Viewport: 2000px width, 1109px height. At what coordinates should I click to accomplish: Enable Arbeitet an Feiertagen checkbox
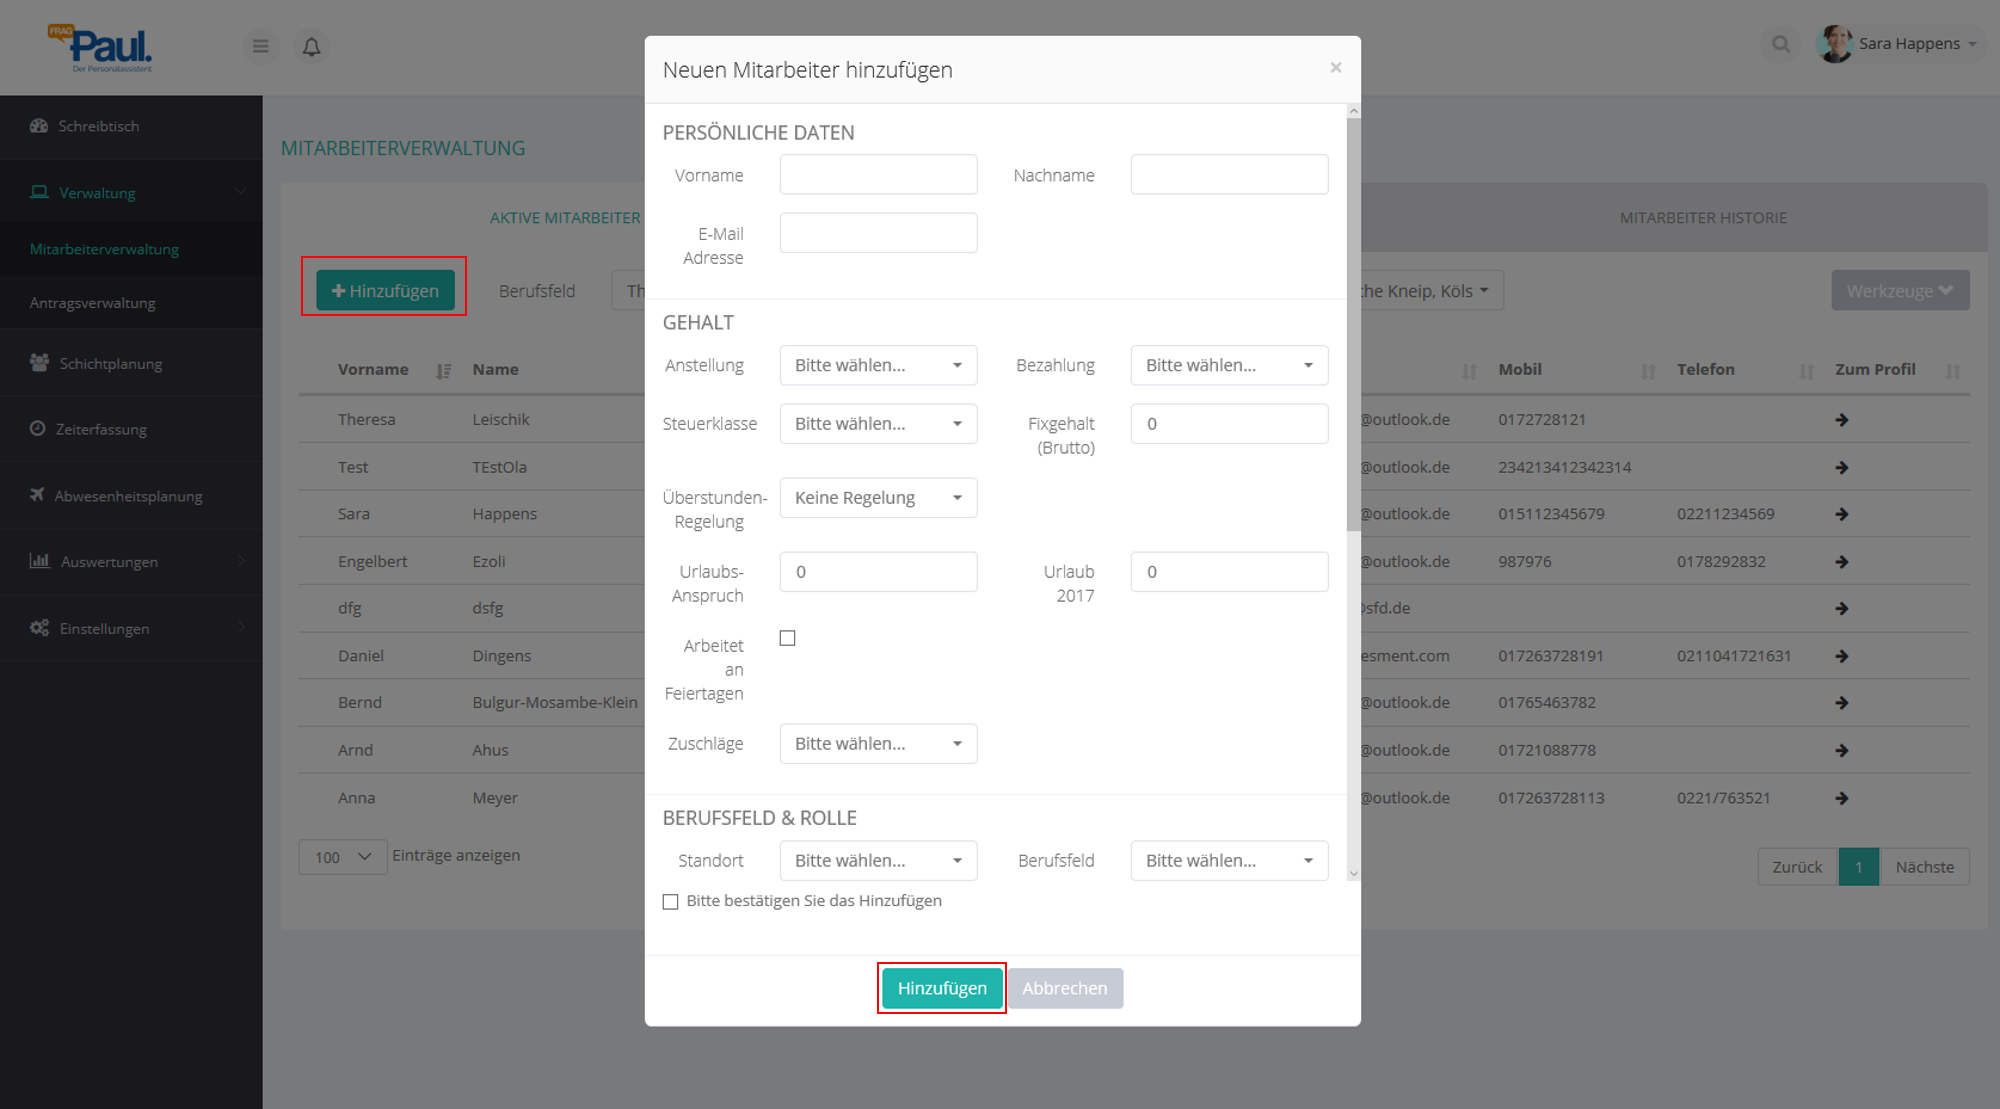click(787, 638)
